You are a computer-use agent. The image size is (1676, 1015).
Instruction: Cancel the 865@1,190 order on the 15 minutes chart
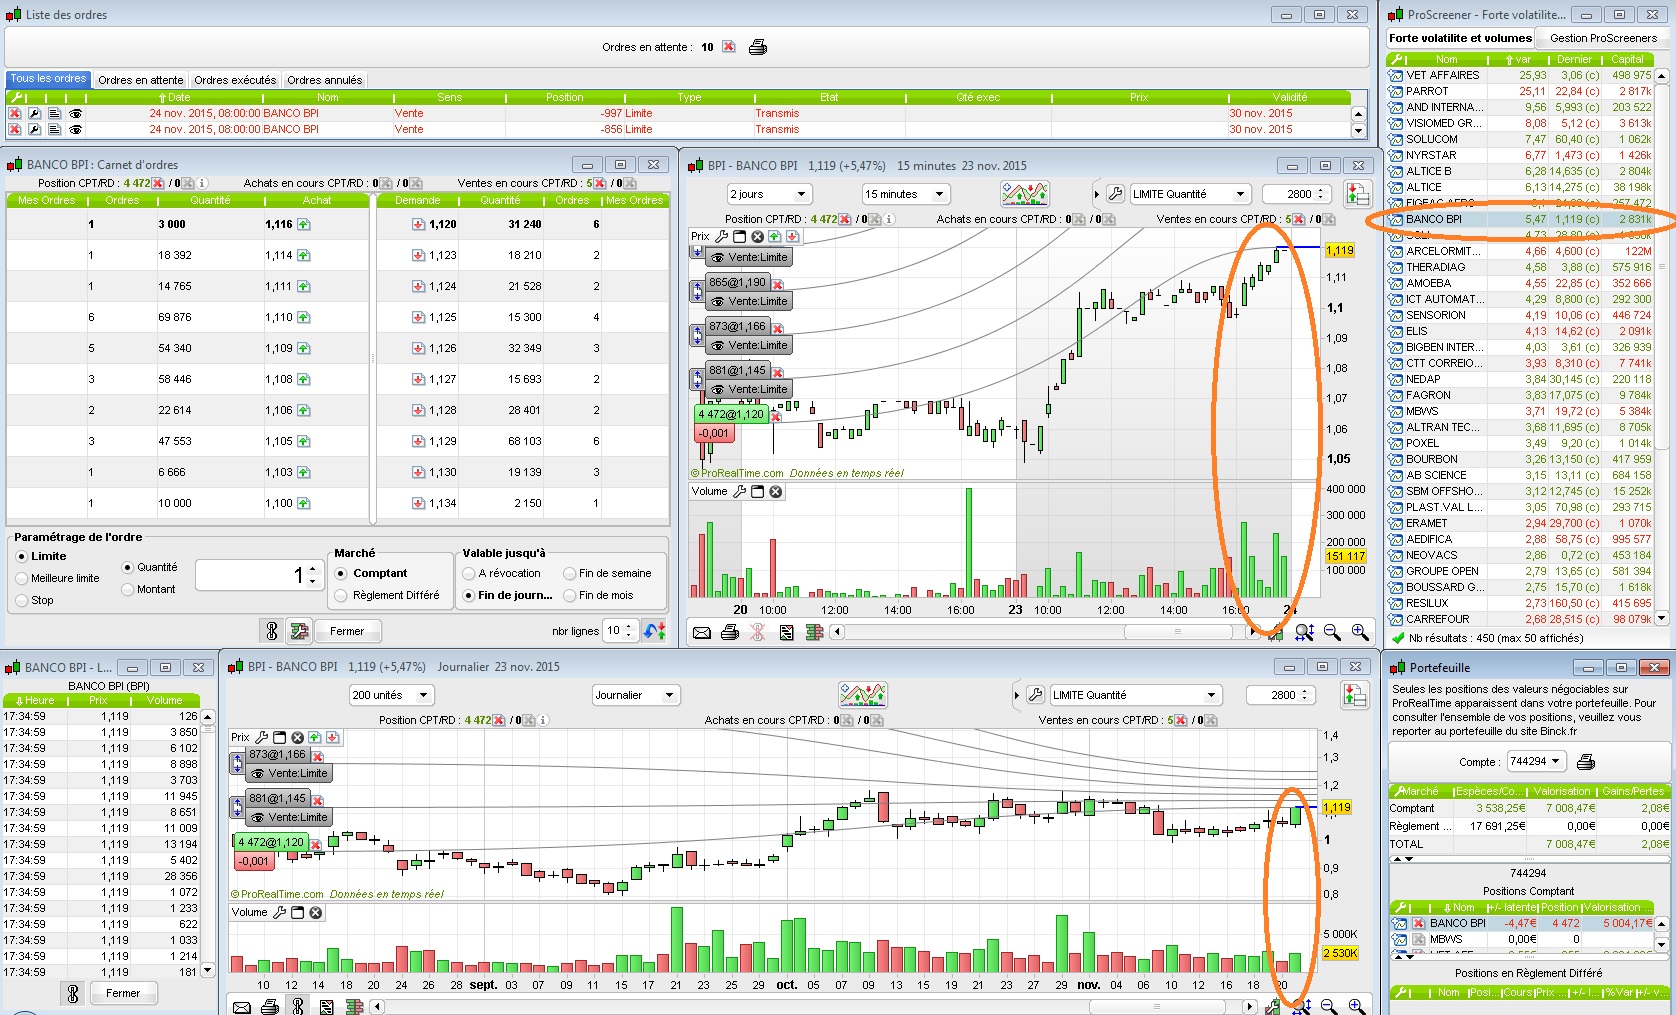pyautogui.click(x=778, y=284)
